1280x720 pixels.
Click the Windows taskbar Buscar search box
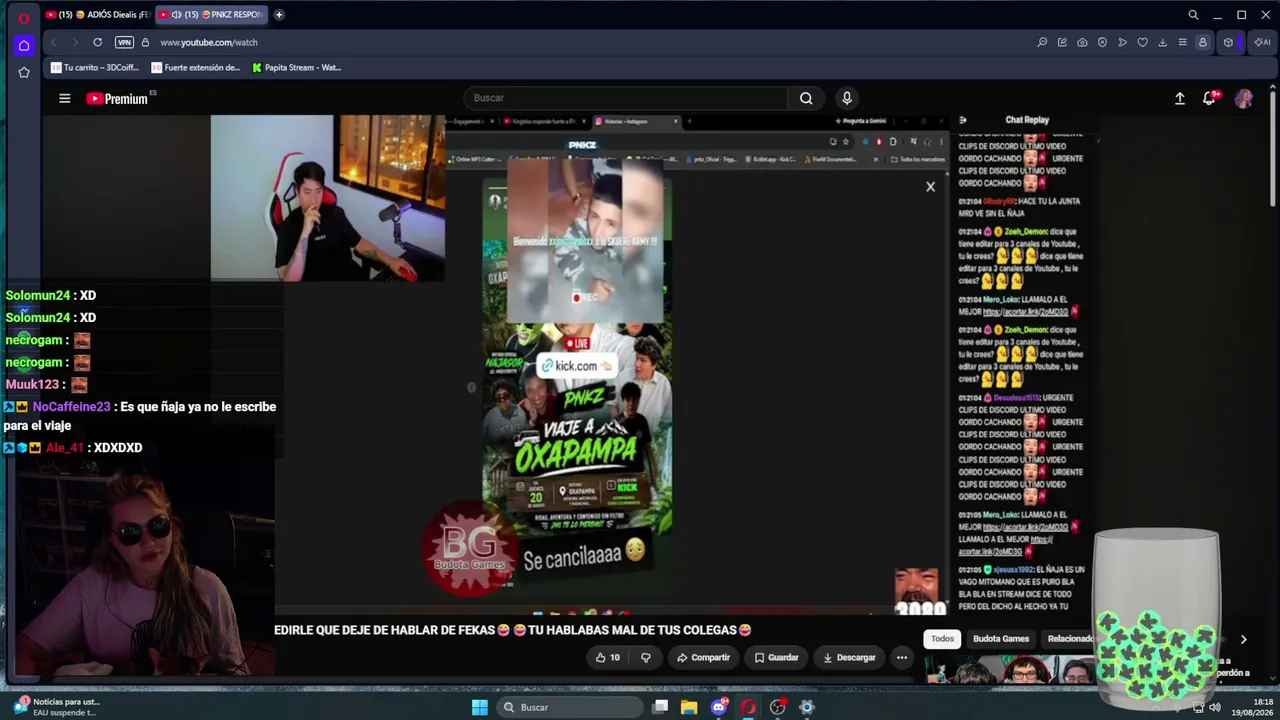[x=570, y=707]
